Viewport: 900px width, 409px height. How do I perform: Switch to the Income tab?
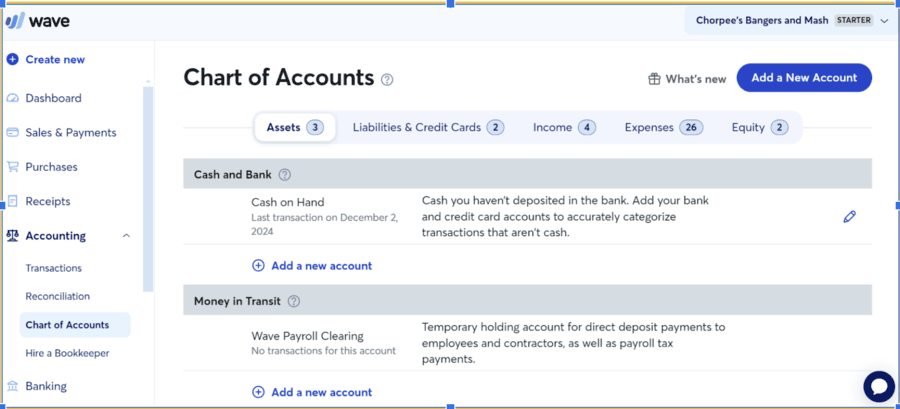click(564, 127)
